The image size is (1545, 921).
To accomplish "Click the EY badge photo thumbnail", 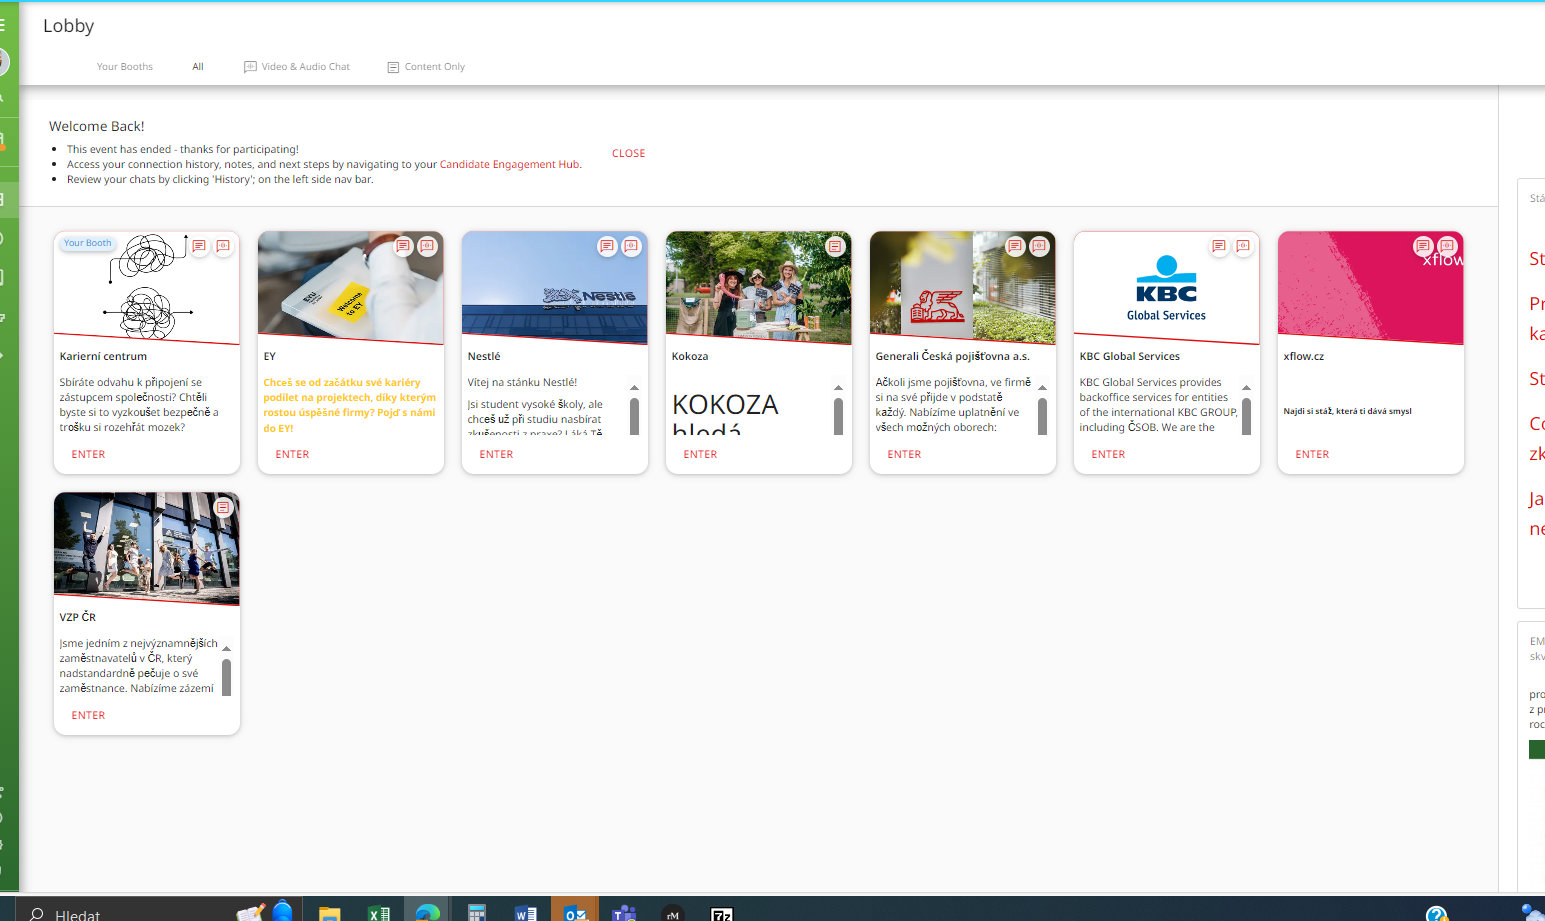I will pyautogui.click(x=351, y=287).
